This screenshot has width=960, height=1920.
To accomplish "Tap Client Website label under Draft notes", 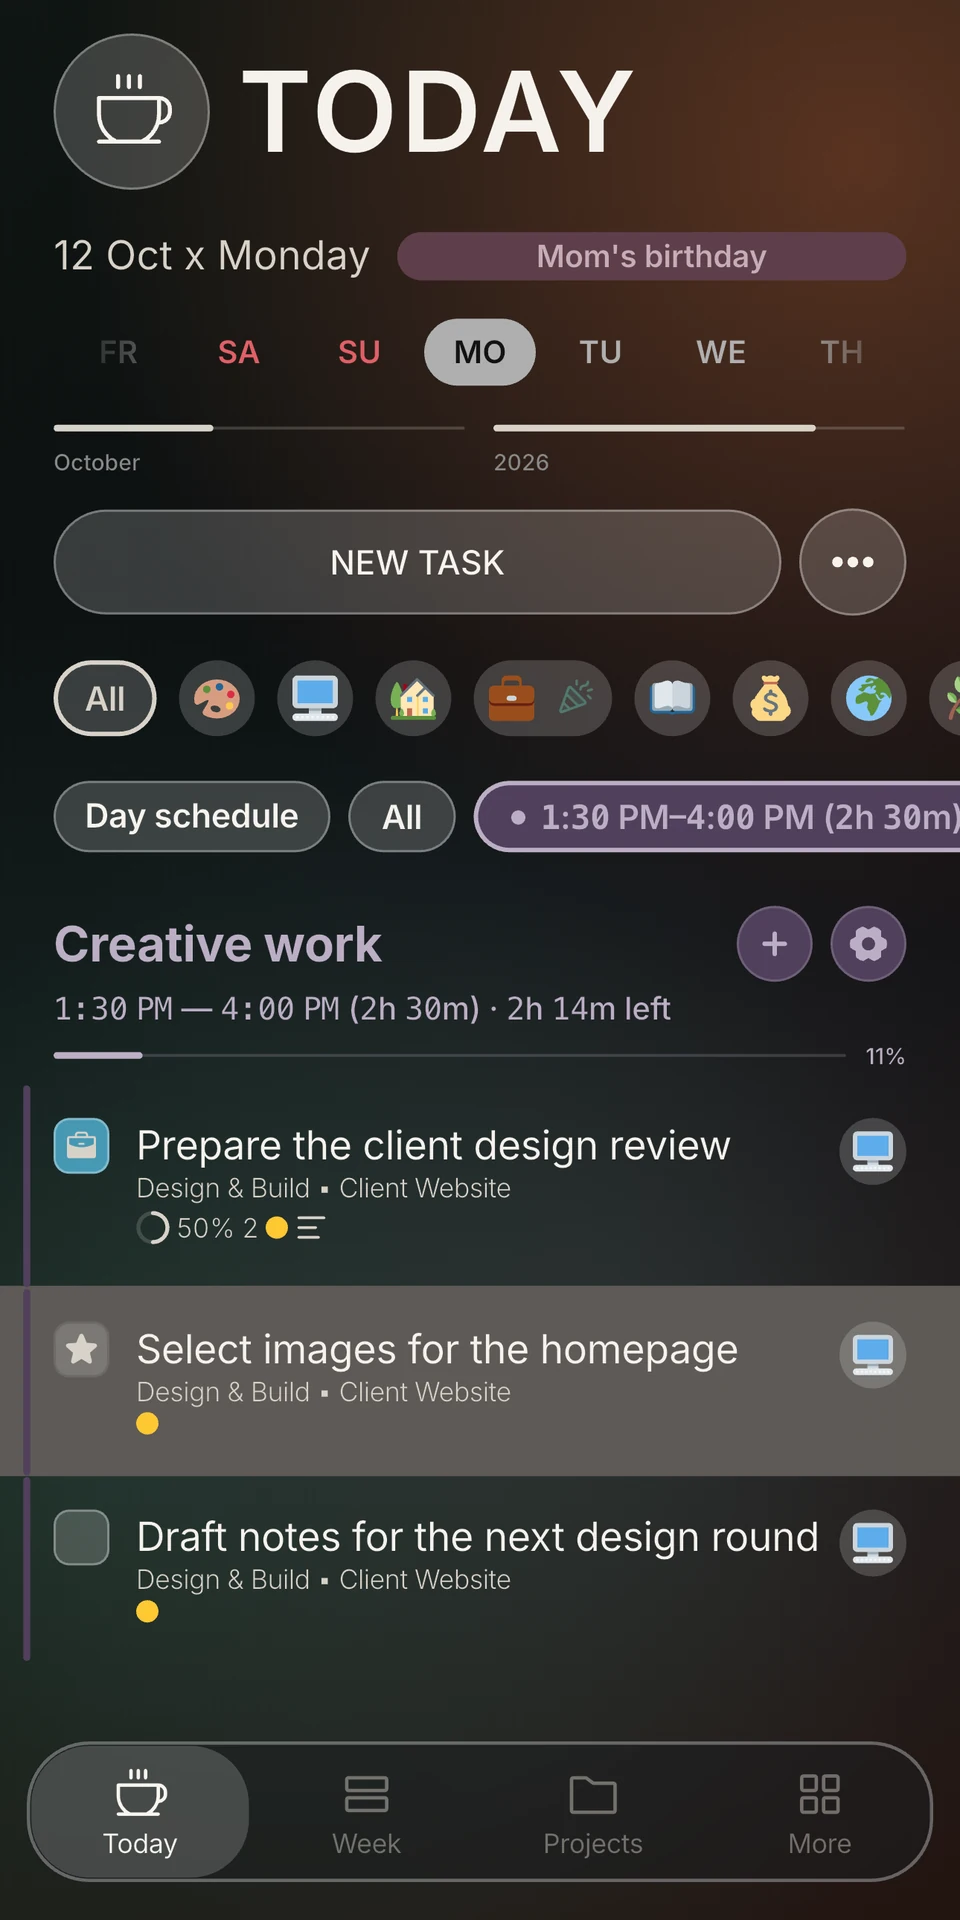I will point(425,1580).
